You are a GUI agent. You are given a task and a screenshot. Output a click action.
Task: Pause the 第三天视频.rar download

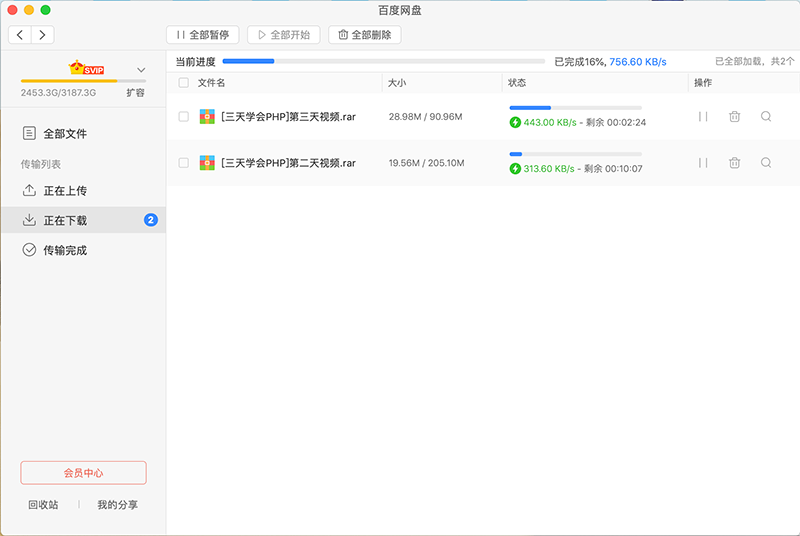click(x=703, y=117)
